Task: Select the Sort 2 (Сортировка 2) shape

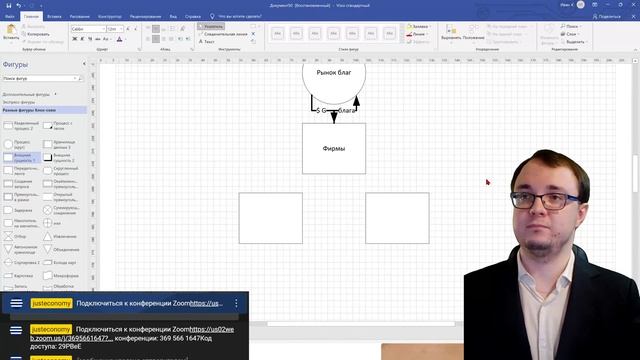Action: [x=22, y=262]
